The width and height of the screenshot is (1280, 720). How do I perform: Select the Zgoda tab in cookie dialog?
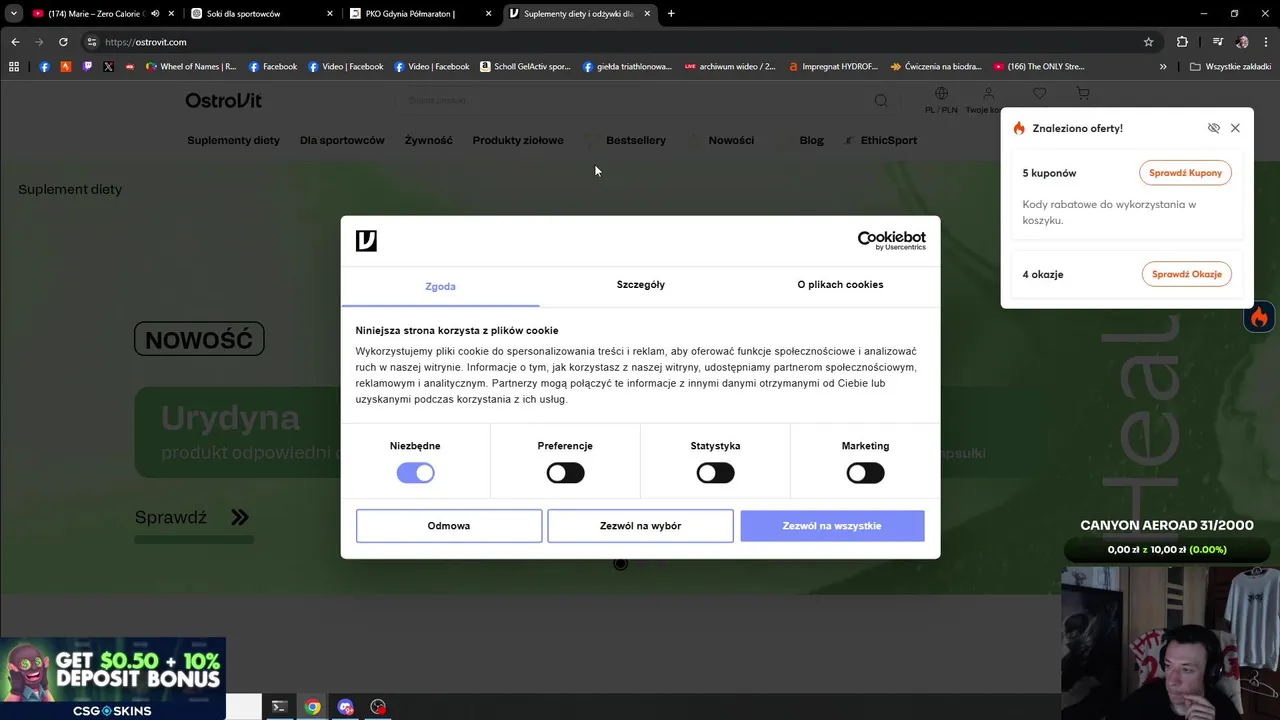[440, 286]
